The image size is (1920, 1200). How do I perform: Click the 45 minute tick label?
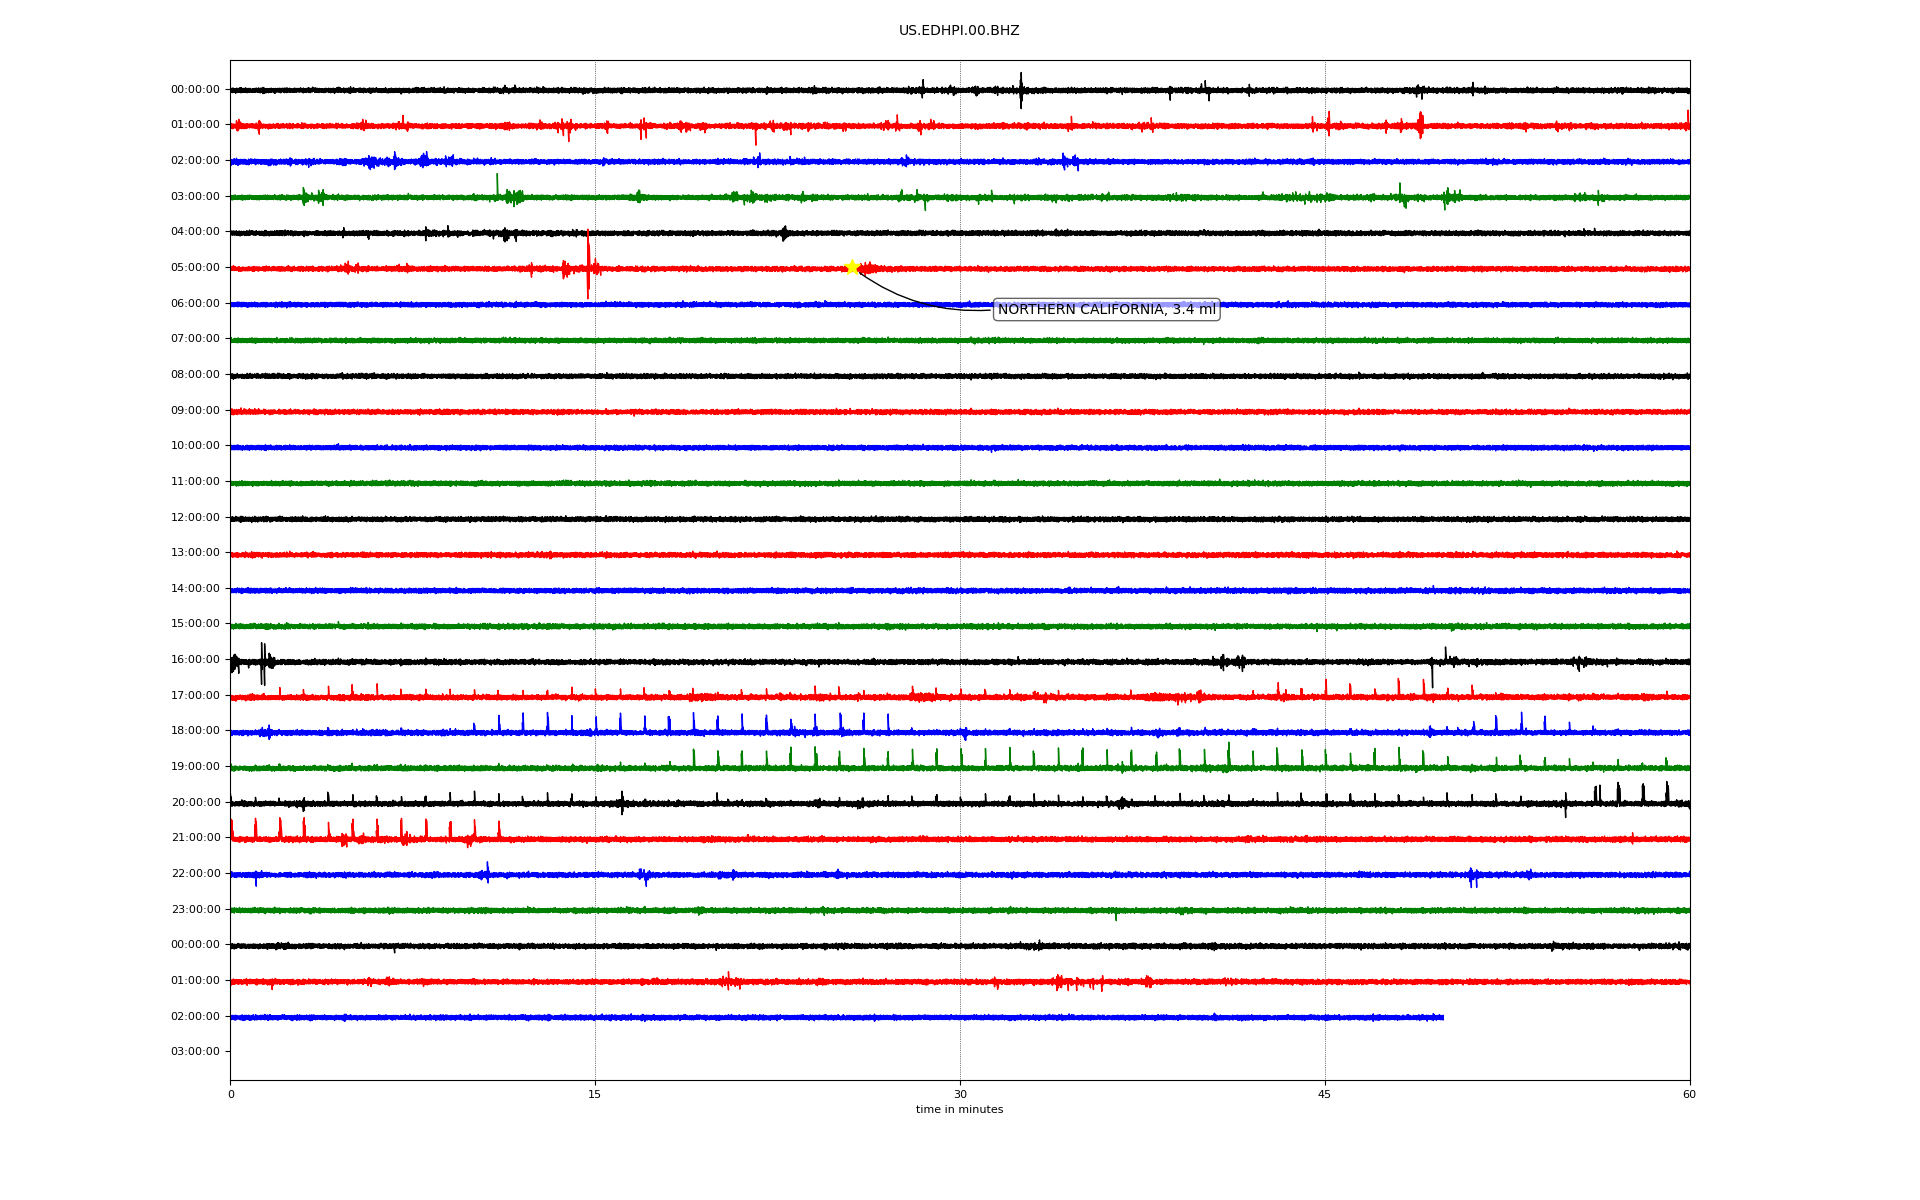coord(1325,1095)
